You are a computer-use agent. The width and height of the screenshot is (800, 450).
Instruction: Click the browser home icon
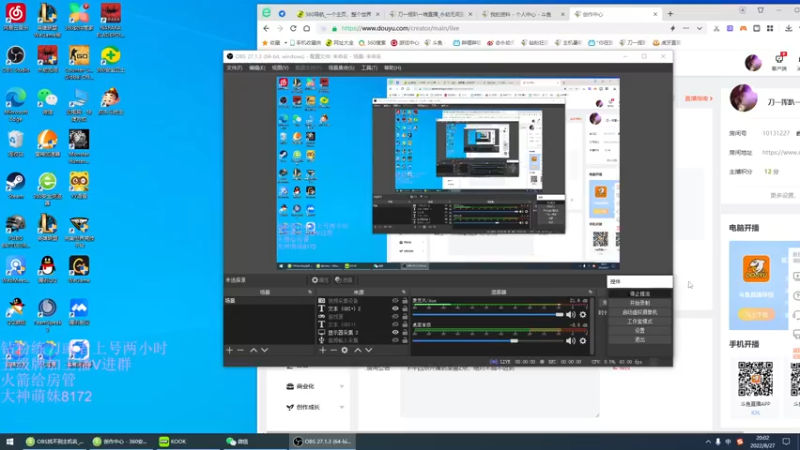[x=307, y=29]
